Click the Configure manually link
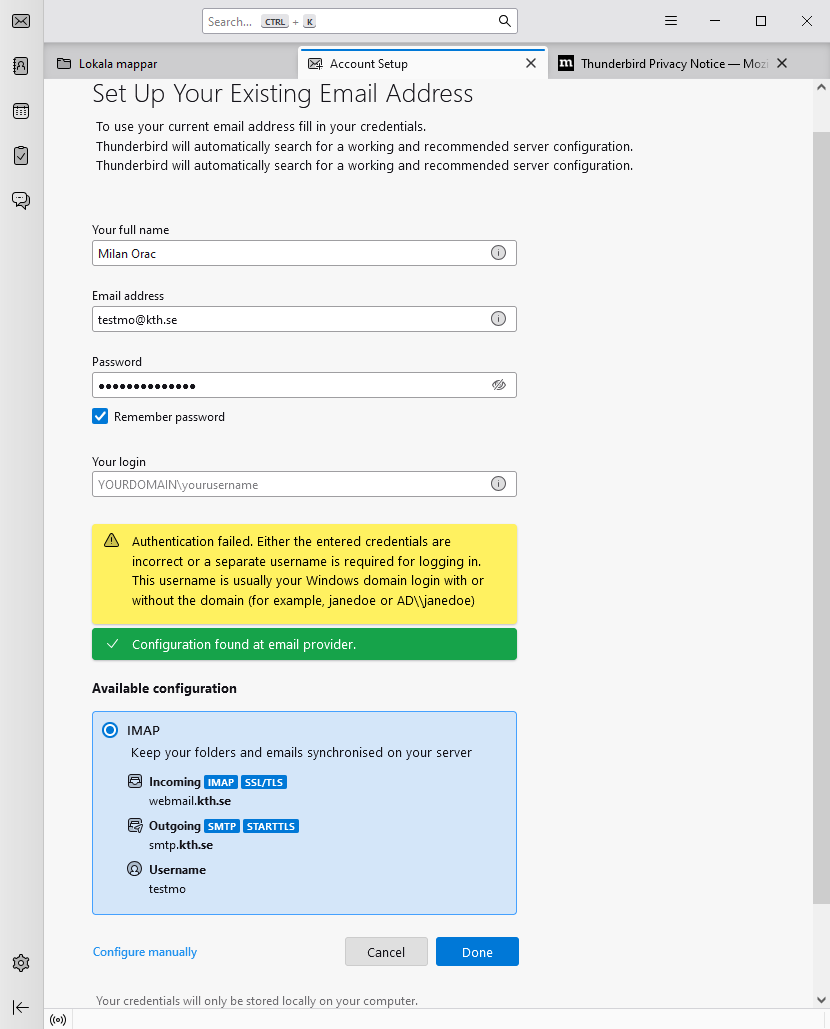The image size is (830, 1029). point(145,952)
